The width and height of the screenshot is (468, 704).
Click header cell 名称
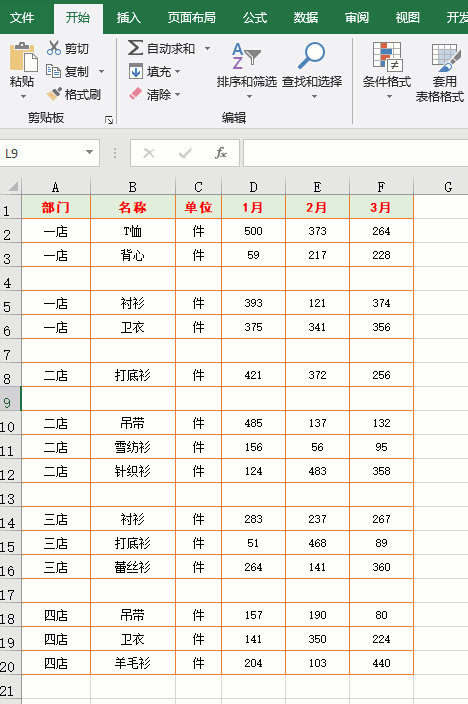132,207
